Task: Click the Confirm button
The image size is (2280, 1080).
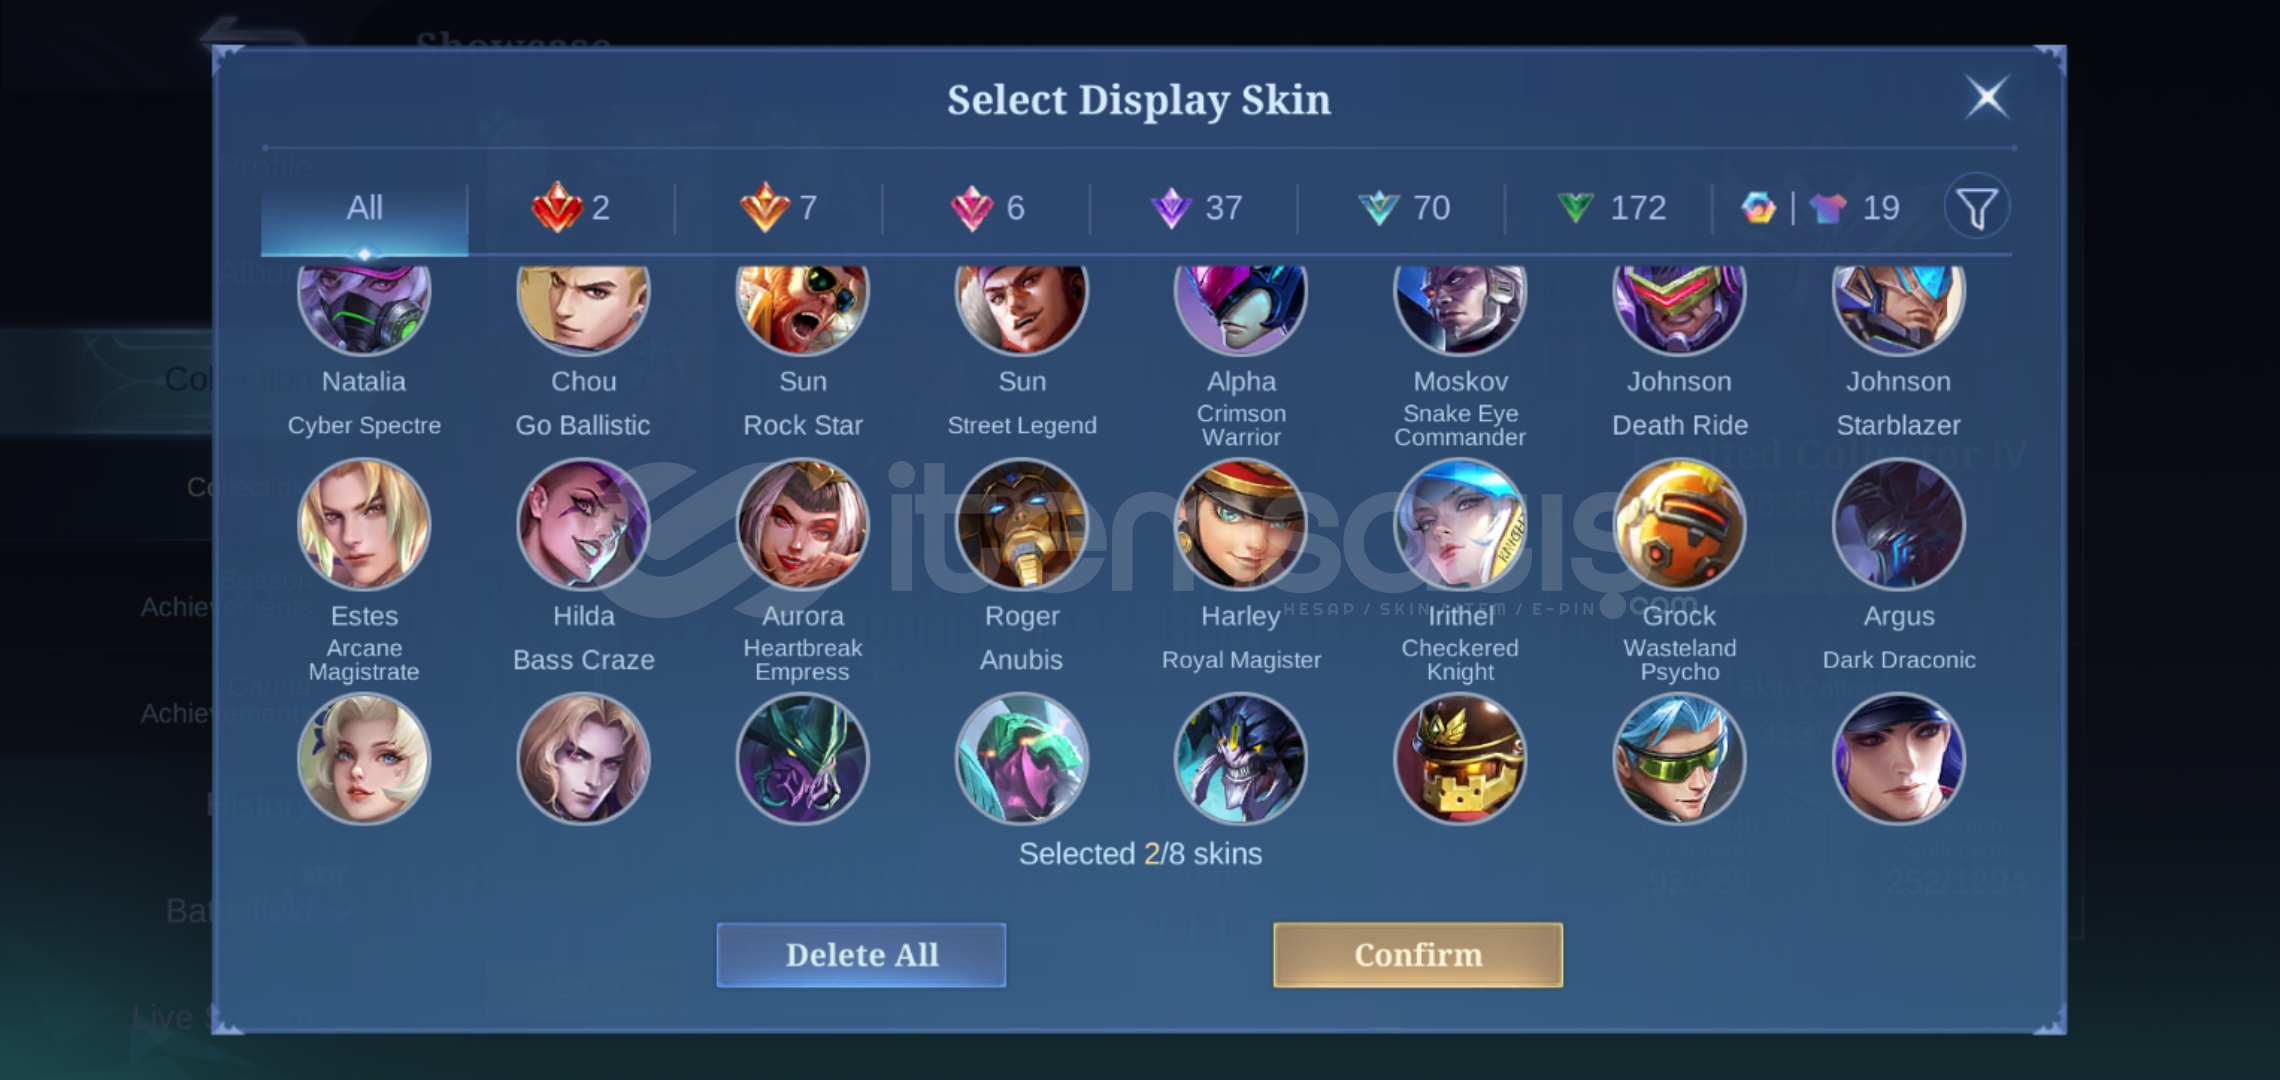Action: [1418, 955]
